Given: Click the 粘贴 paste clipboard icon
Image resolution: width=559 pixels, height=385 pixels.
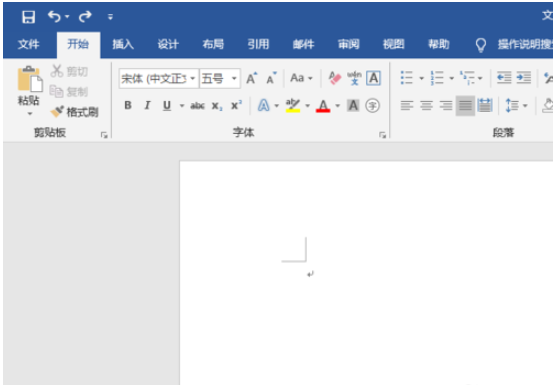Looking at the screenshot, I should pyautogui.click(x=29, y=79).
